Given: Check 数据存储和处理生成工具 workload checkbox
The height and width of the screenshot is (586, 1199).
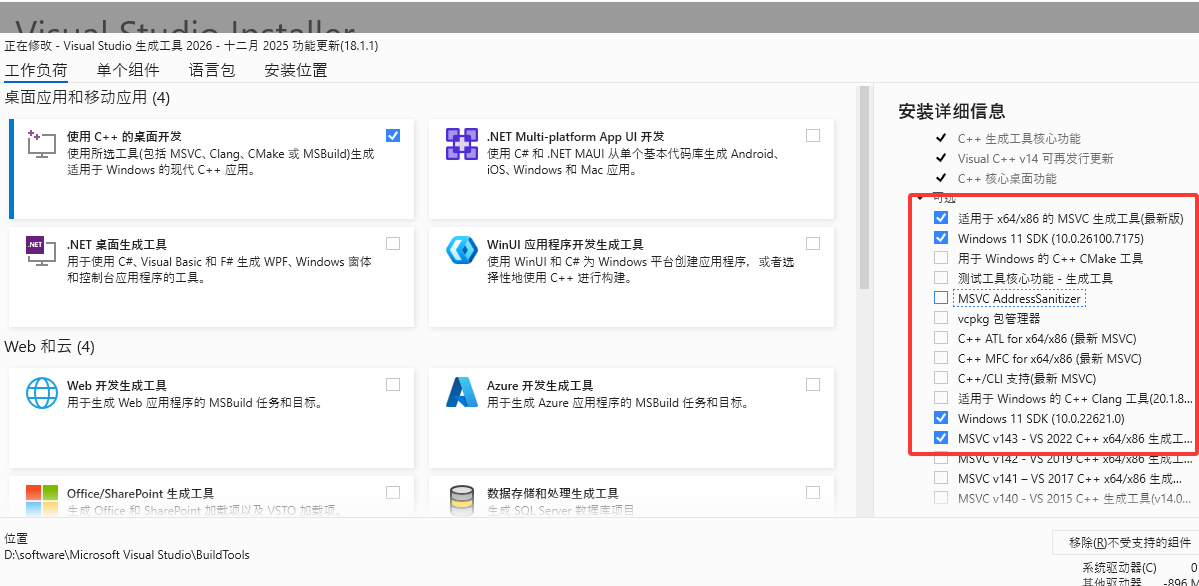Looking at the screenshot, I should (x=813, y=492).
